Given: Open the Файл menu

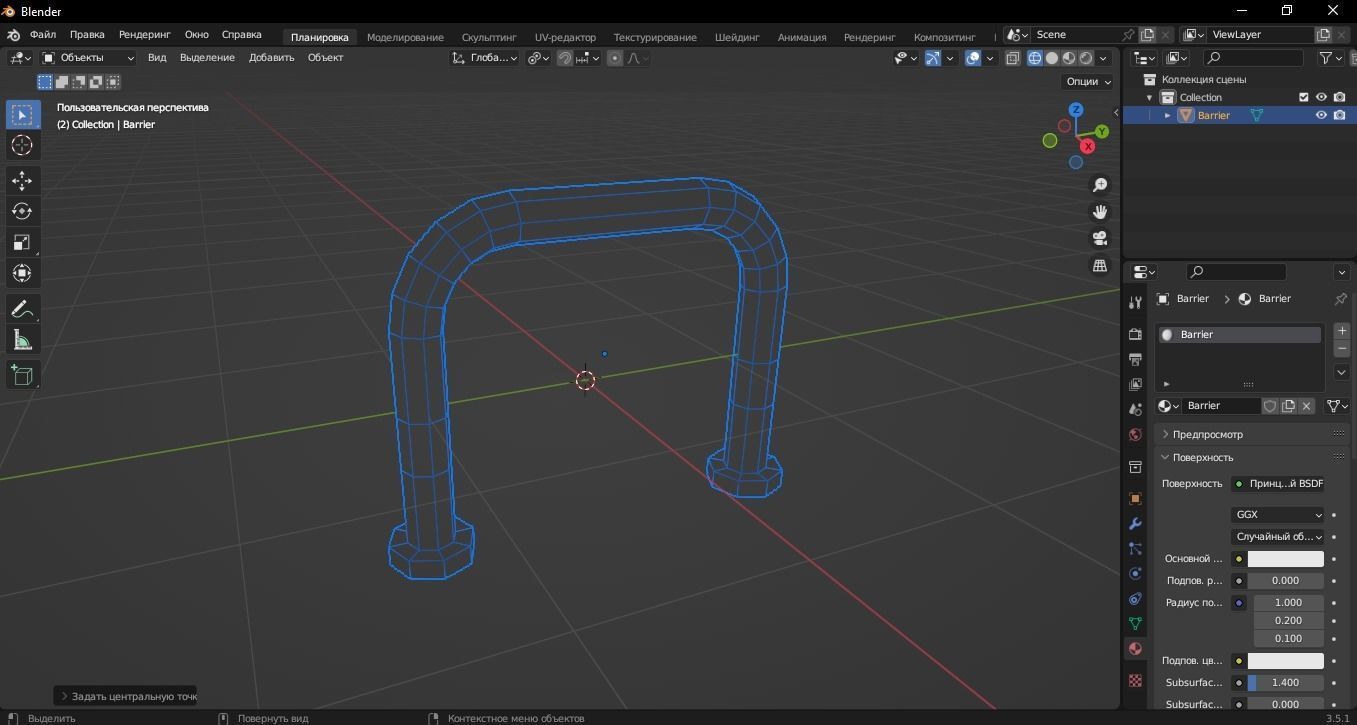Looking at the screenshot, I should click(43, 34).
